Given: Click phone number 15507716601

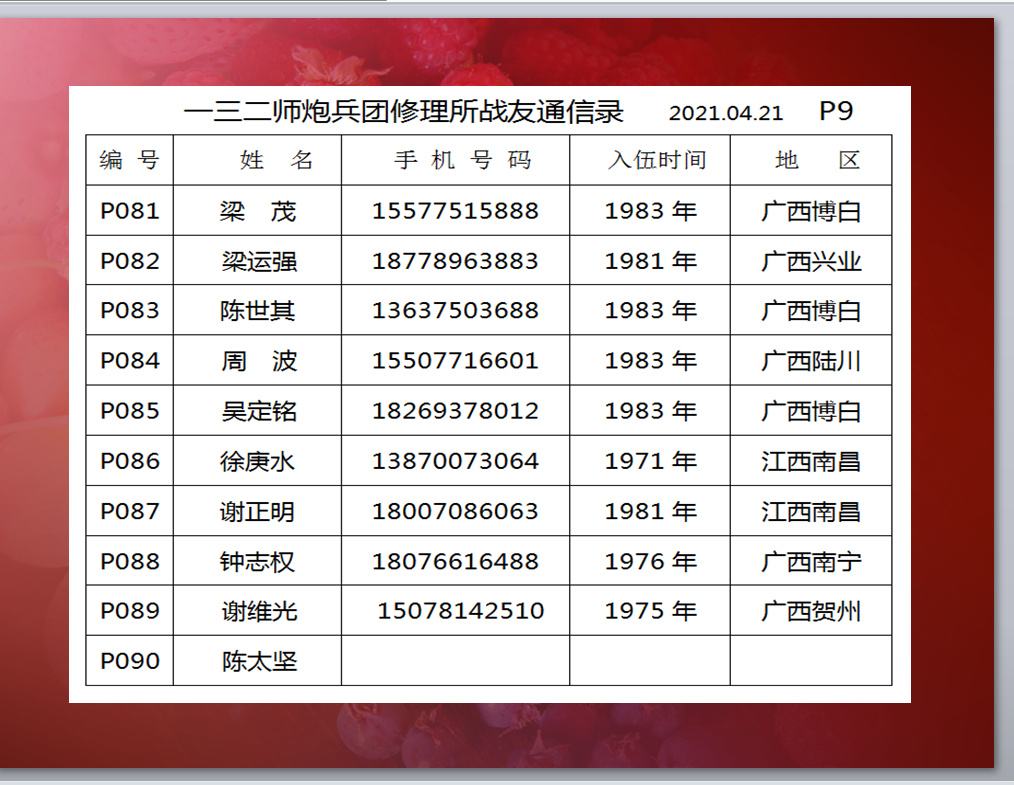Looking at the screenshot, I should pyautogui.click(x=455, y=361).
